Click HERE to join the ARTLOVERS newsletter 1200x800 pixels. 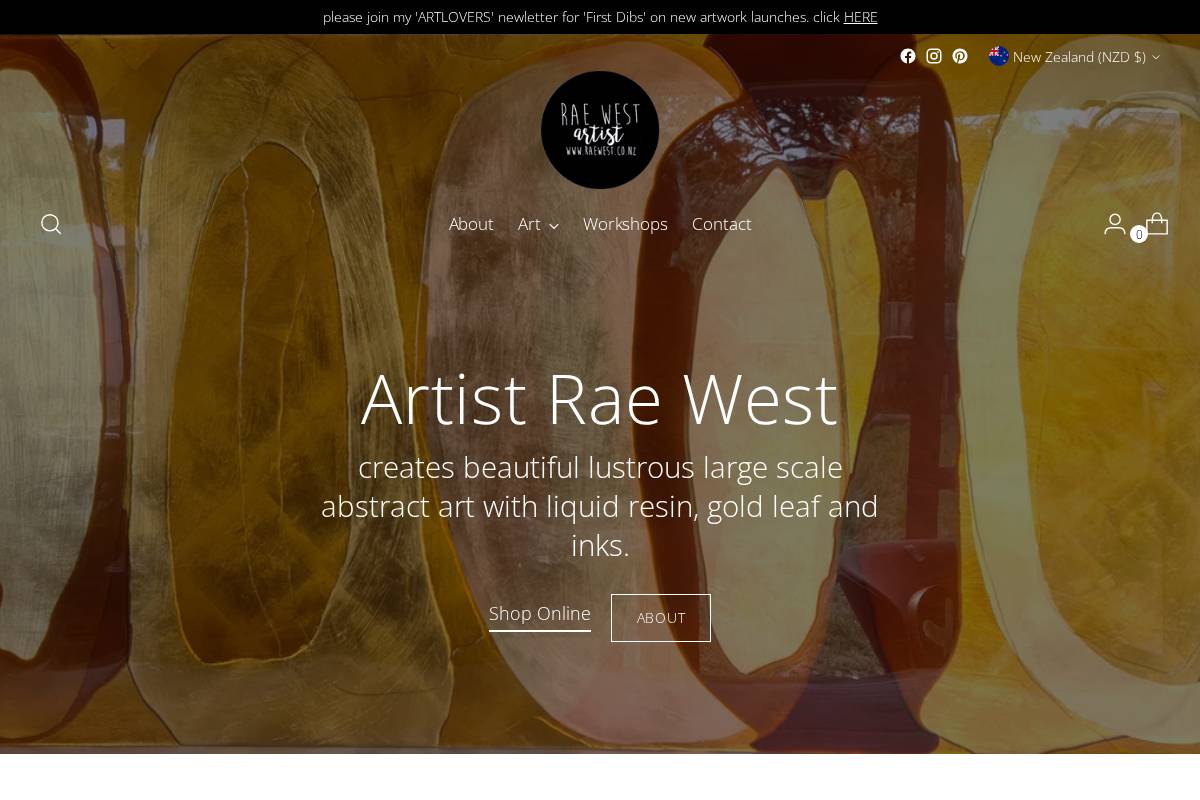coord(861,16)
